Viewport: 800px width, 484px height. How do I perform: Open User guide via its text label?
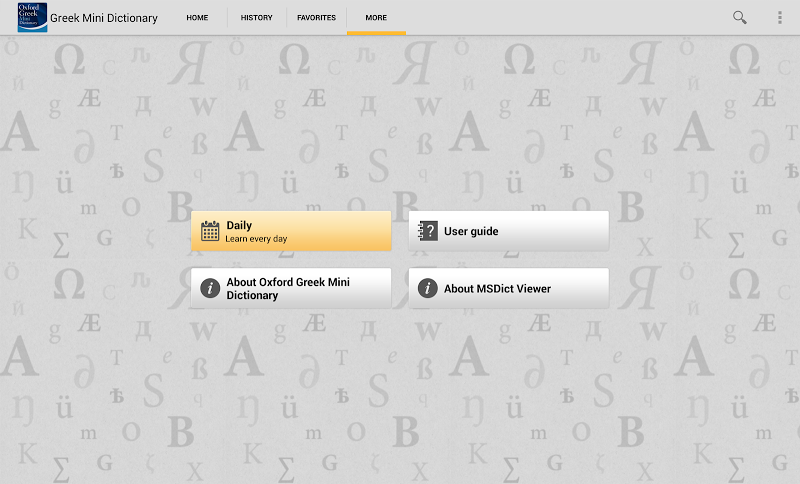[x=471, y=231]
